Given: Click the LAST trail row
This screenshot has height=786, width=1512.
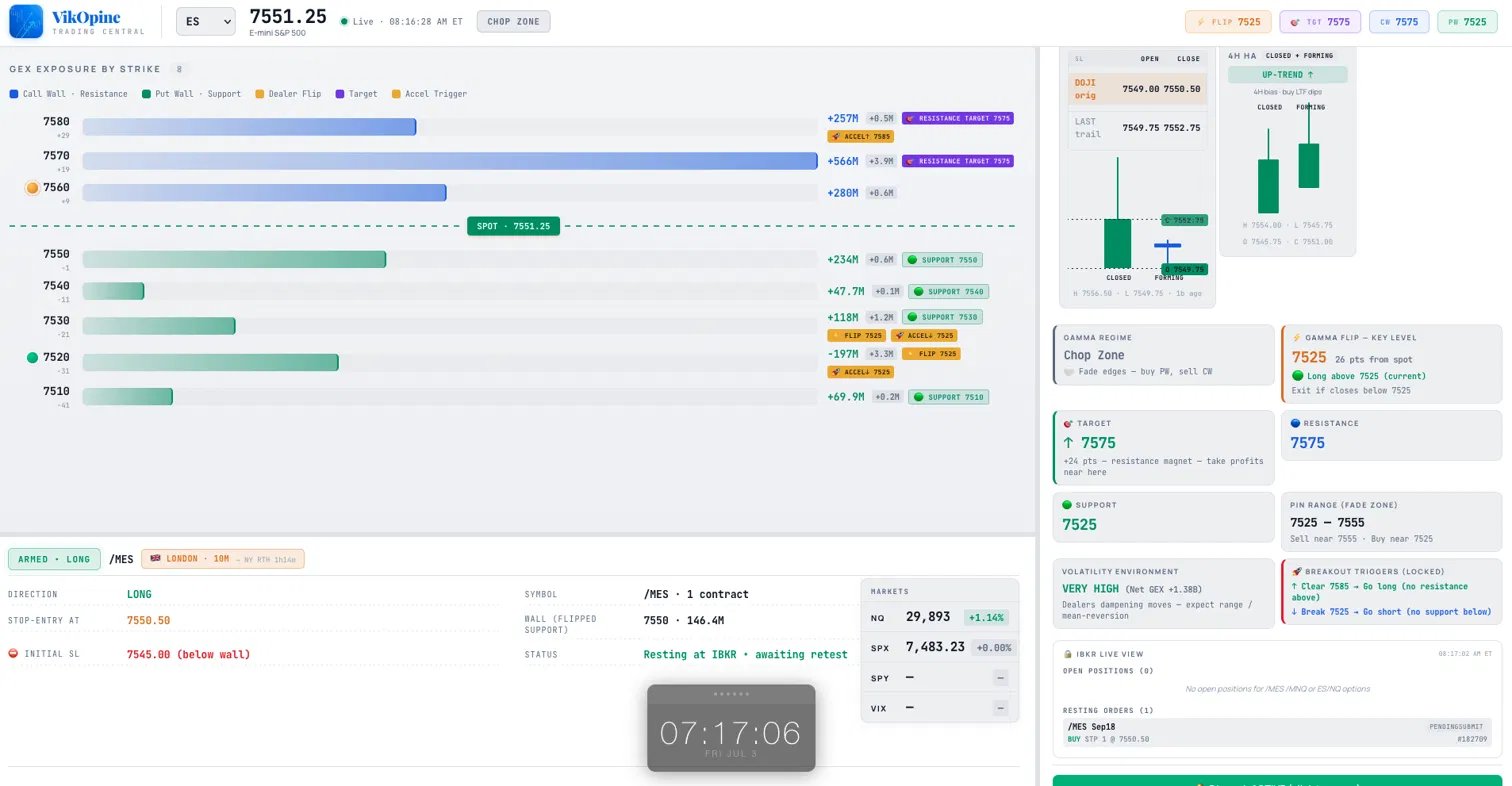Looking at the screenshot, I should click(1137, 128).
